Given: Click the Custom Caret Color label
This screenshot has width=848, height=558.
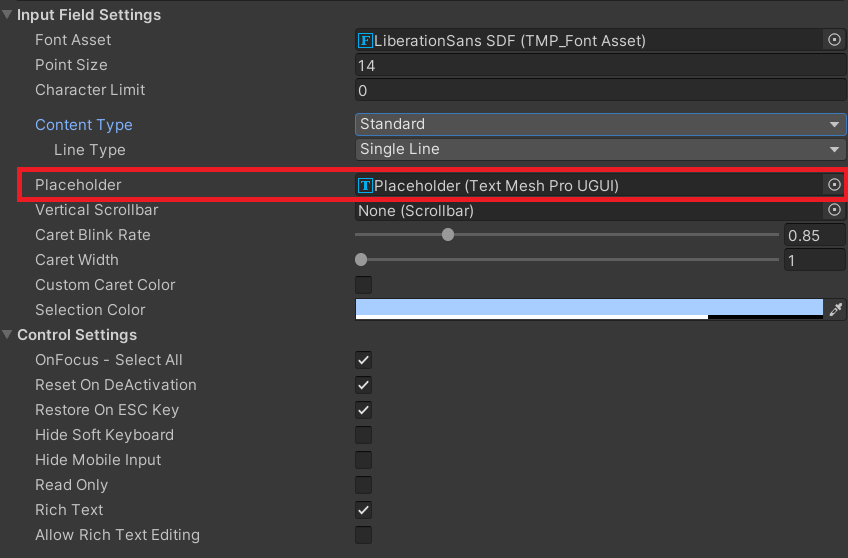Looking at the screenshot, I should (x=105, y=285).
